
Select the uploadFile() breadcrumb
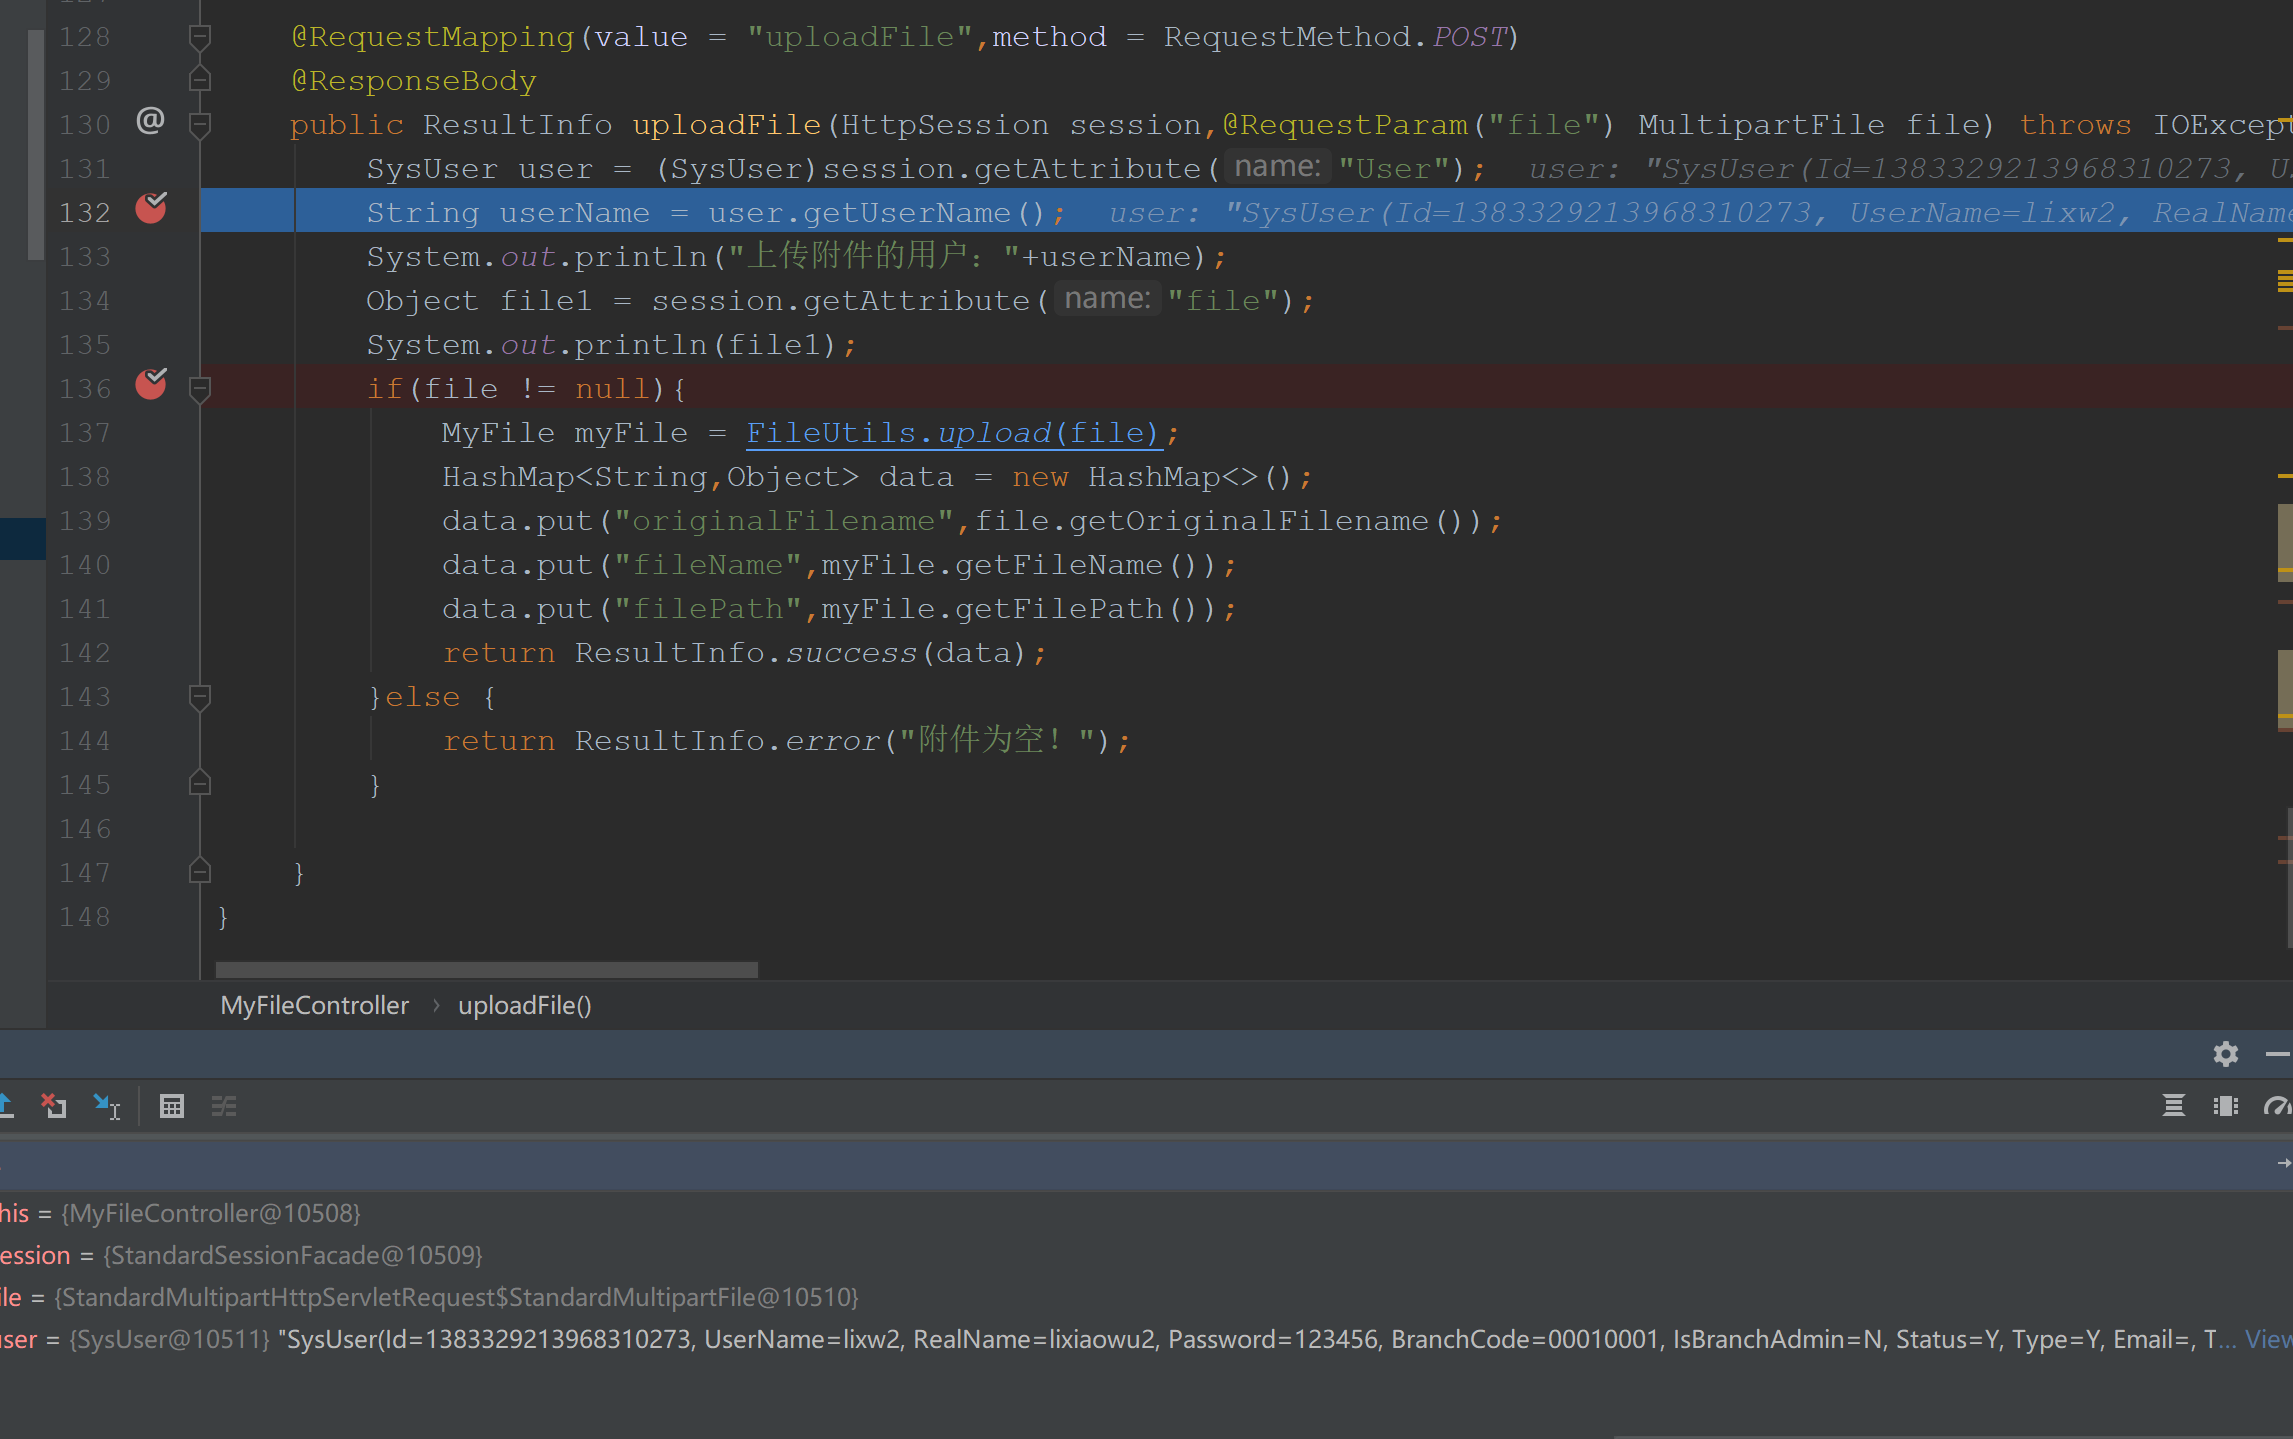524,1006
